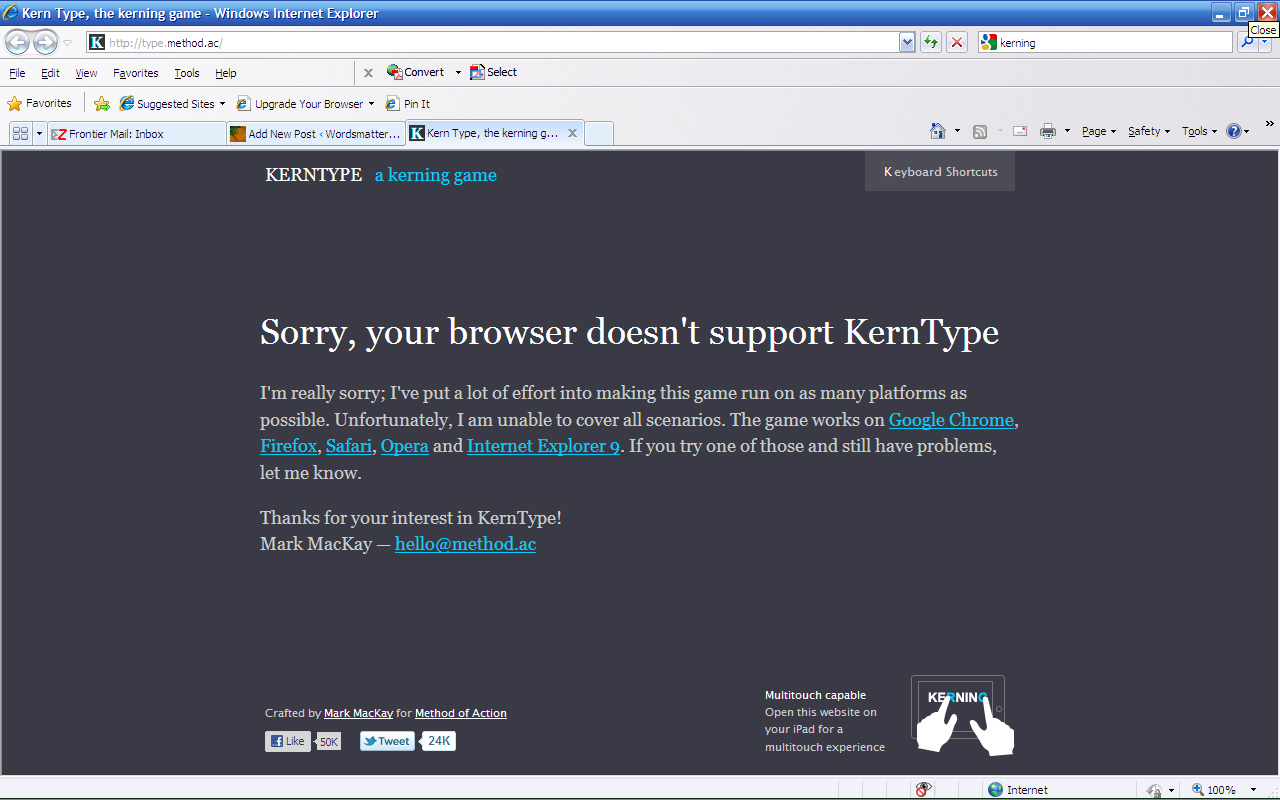The width and height of the screenshot is (1280, 800).
Task: Expand the Print dropdown arrow
Action: click(1067, 131)
